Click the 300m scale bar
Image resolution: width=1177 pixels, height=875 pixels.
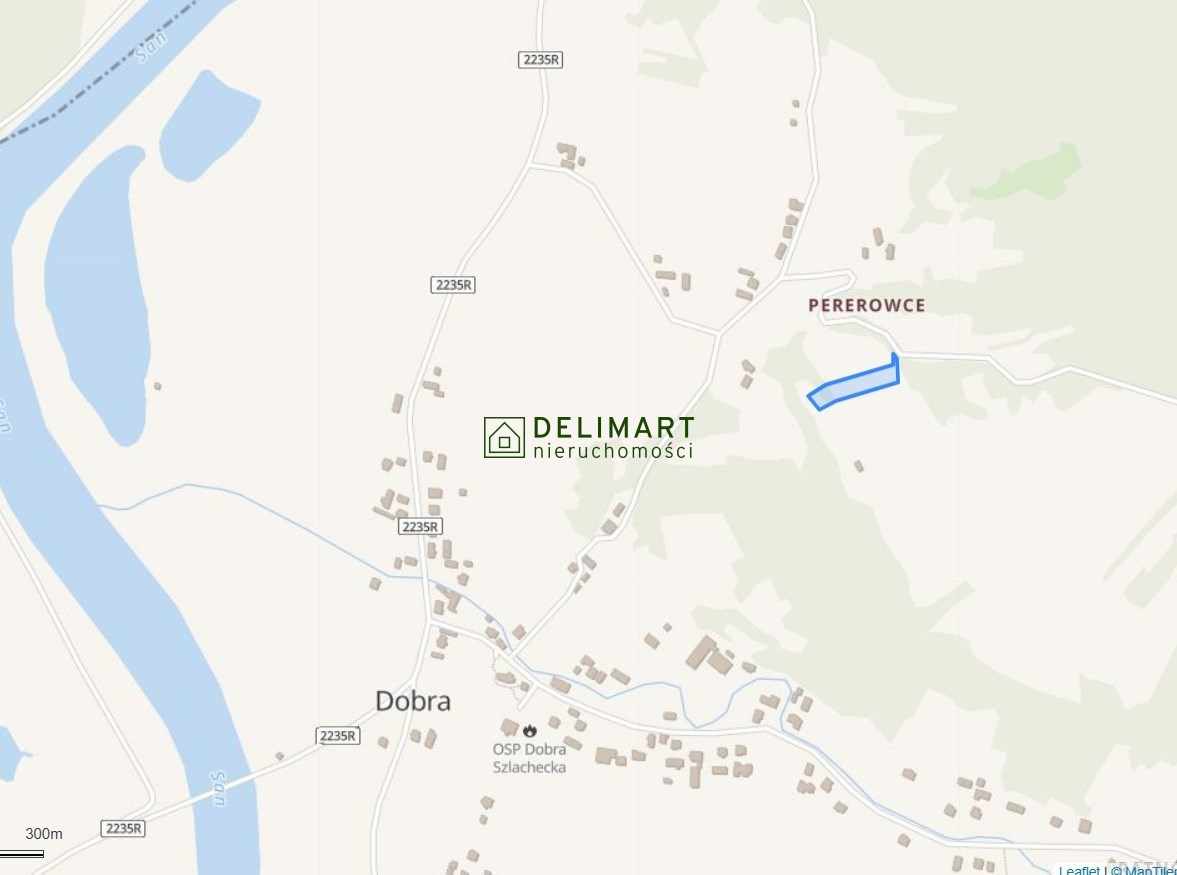pyautogui.click(x=22, y=853)
